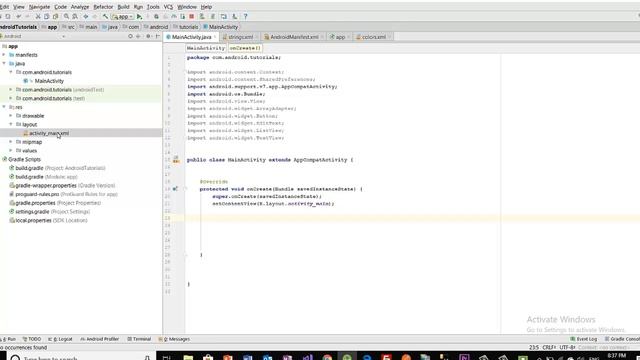Open the Refactor menu

(103, 7)
